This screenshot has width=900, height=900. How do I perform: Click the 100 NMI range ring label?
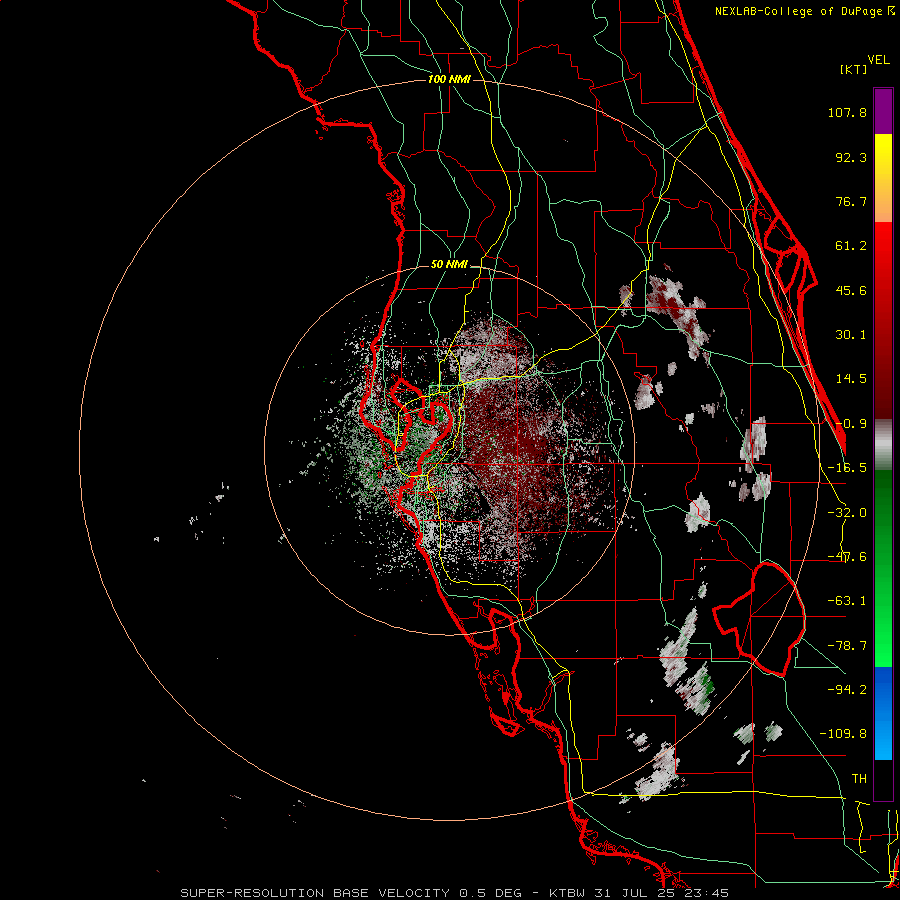pos(449,79)
